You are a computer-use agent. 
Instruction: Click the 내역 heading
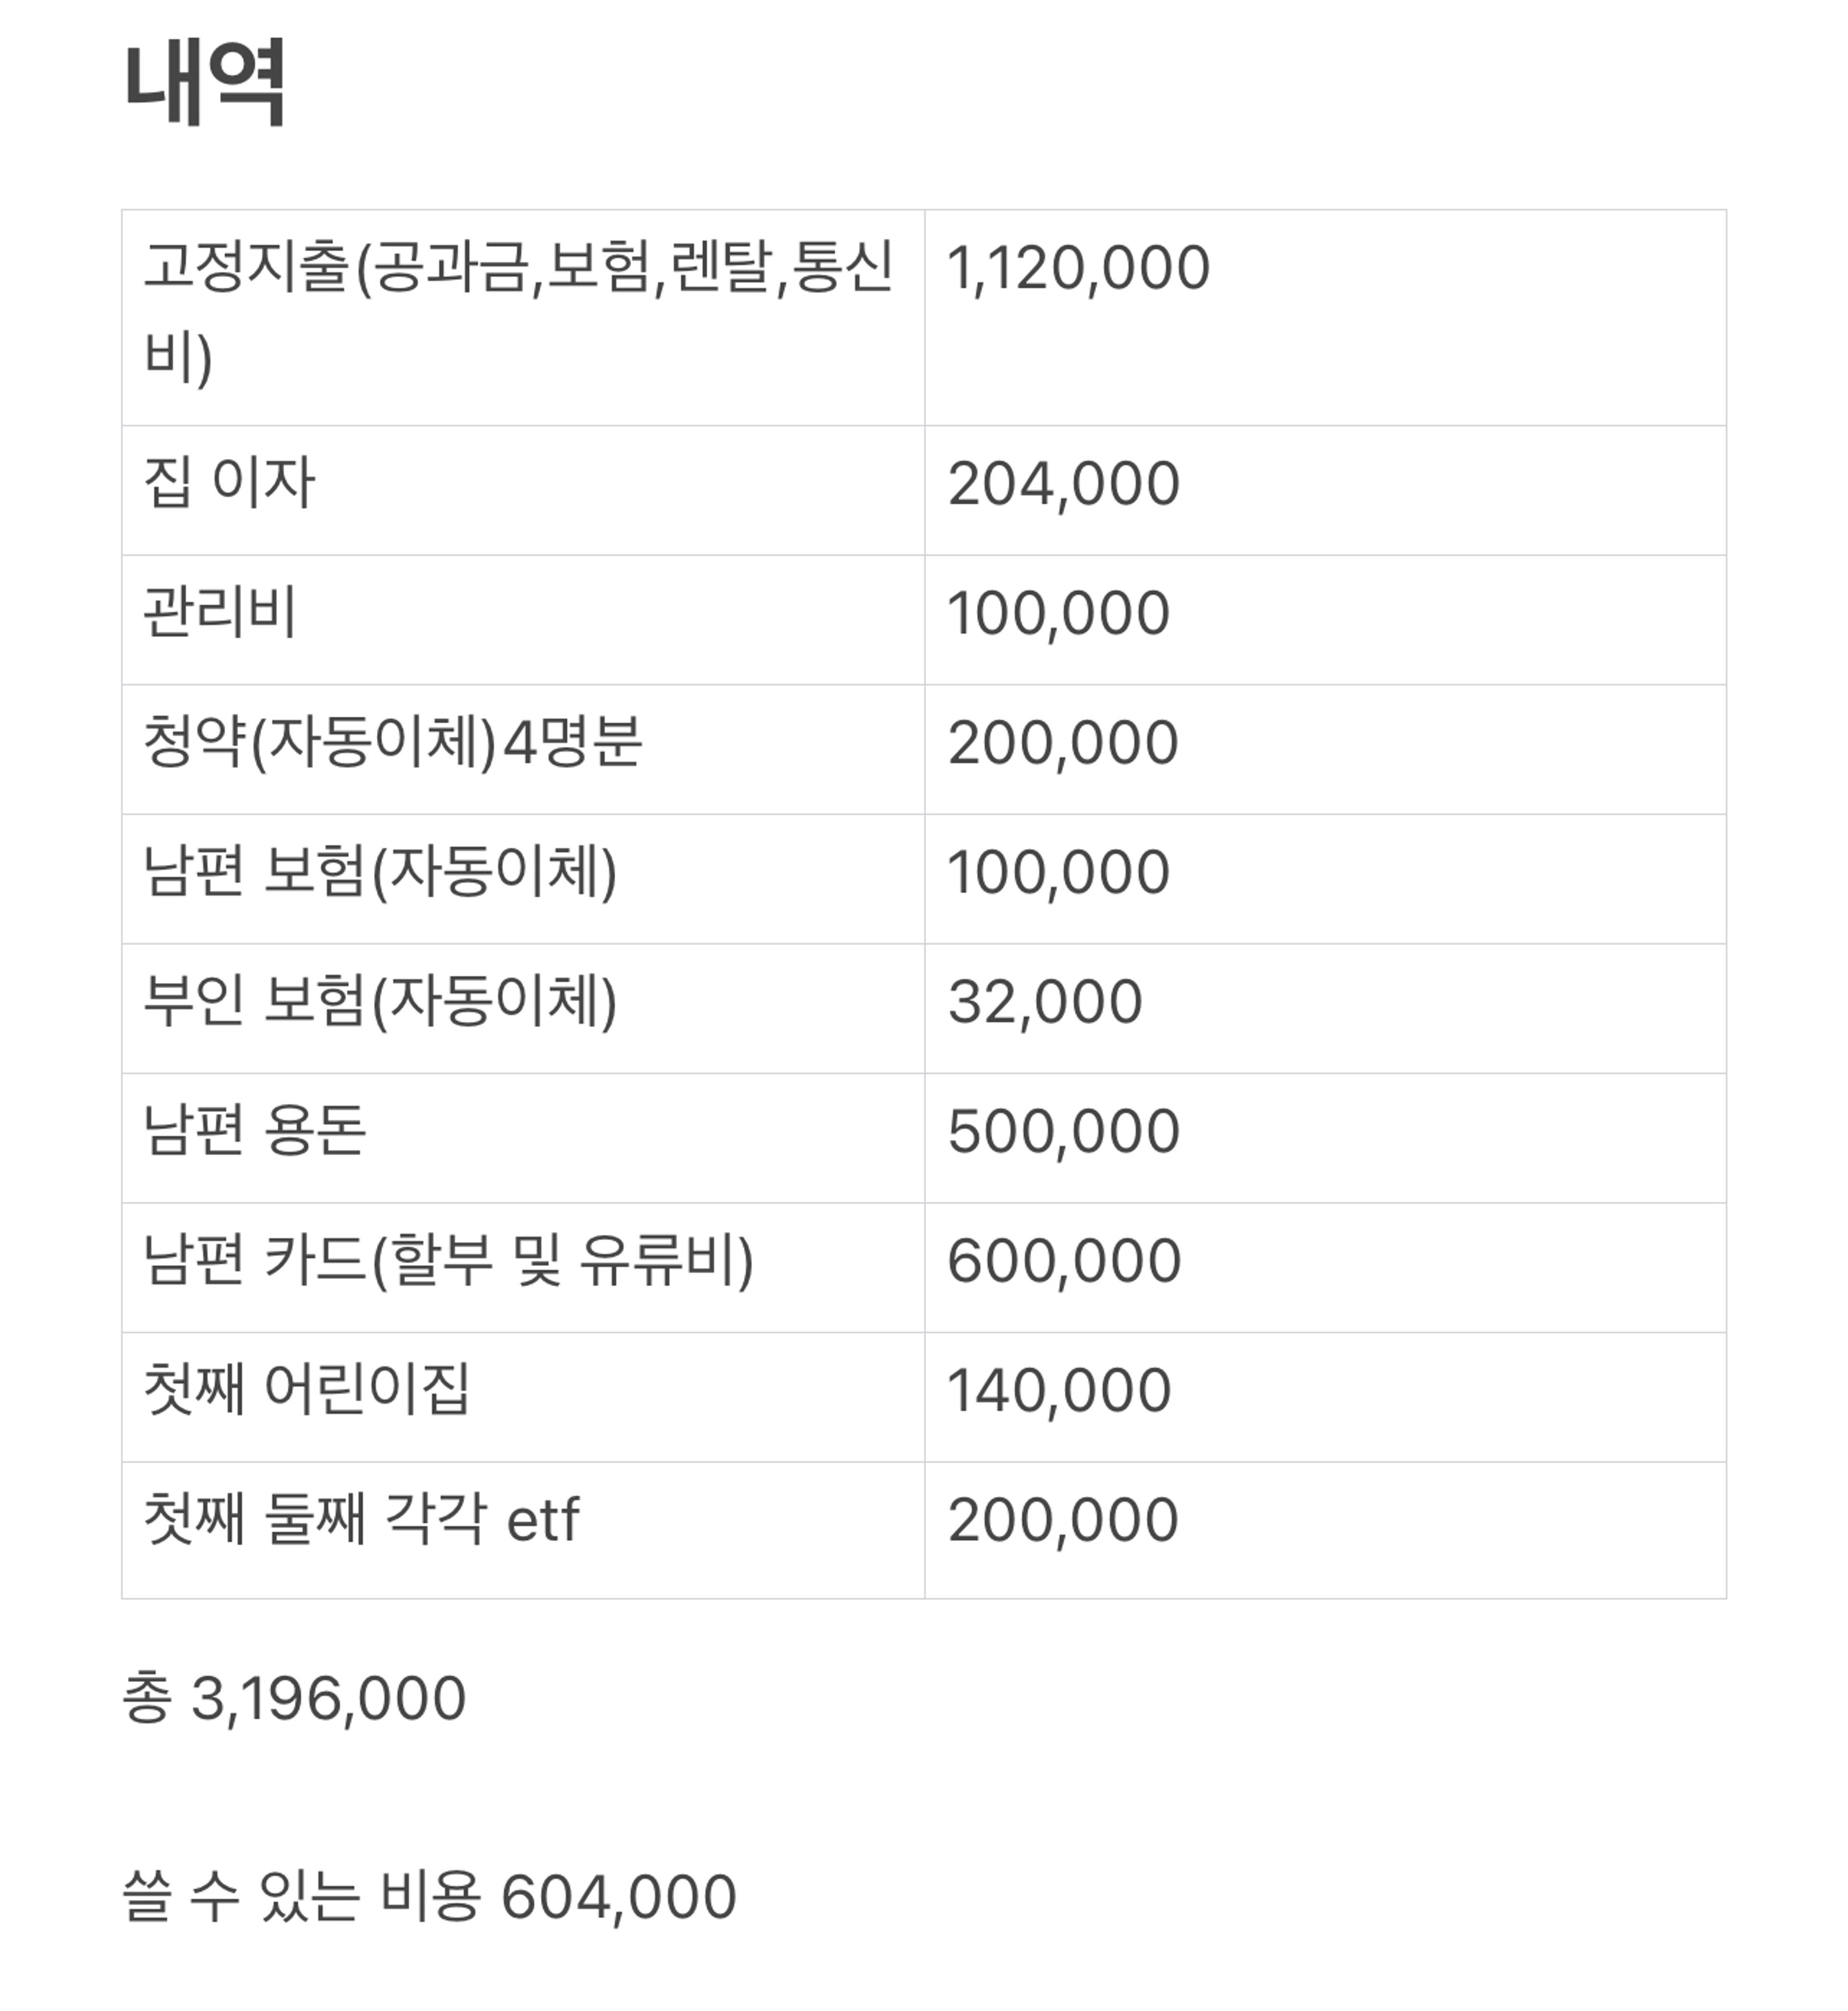206,82
